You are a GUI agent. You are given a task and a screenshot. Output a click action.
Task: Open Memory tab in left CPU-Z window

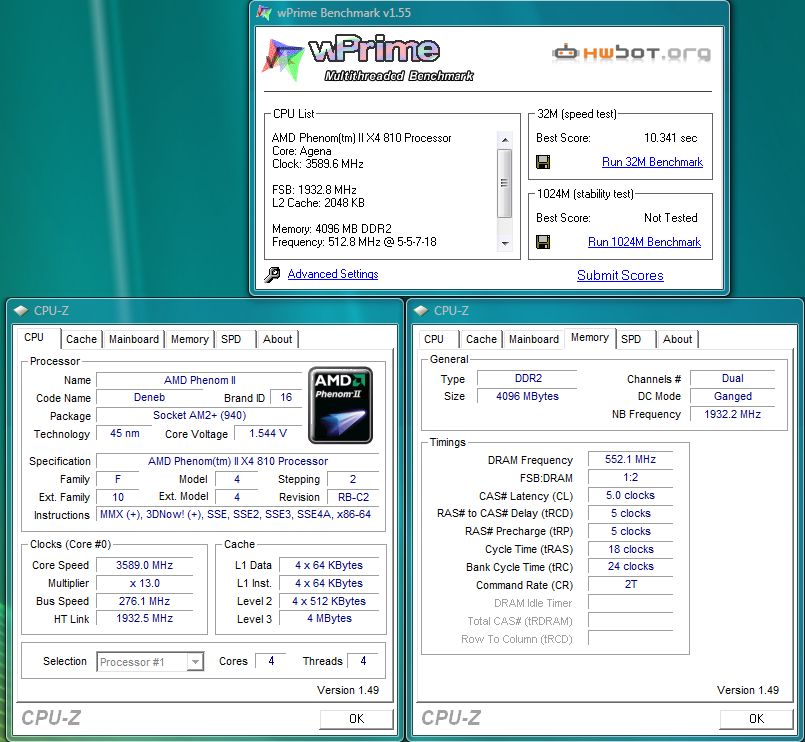[189, 339]
